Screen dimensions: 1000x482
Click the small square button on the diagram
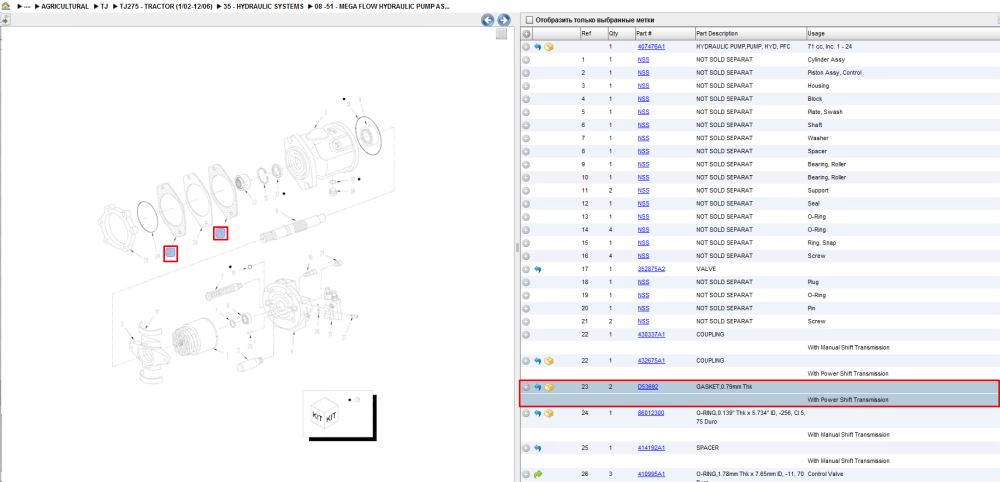pos(501,34)
